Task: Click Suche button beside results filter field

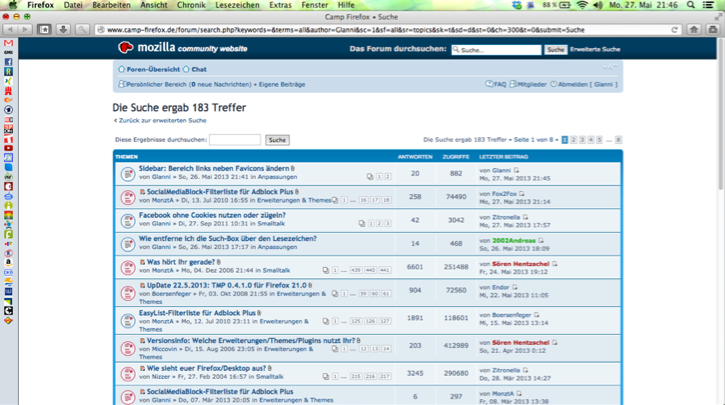Action: 277,140
